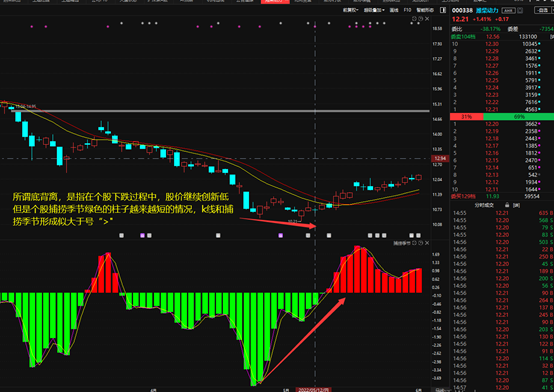
Task: Open the 复权 adjustment dropdown
Action: click(350, 10)
